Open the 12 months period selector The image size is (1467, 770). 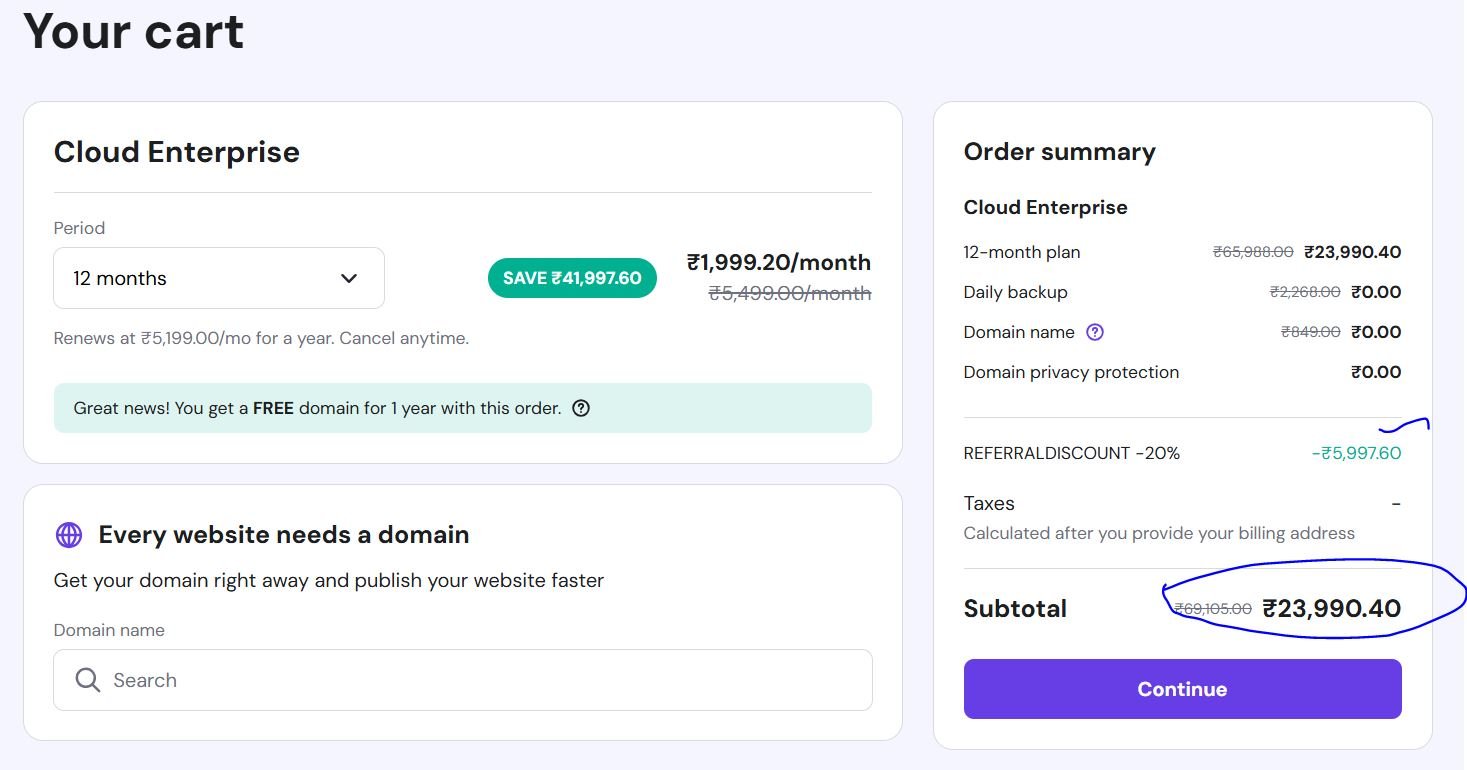click(219, 278)
